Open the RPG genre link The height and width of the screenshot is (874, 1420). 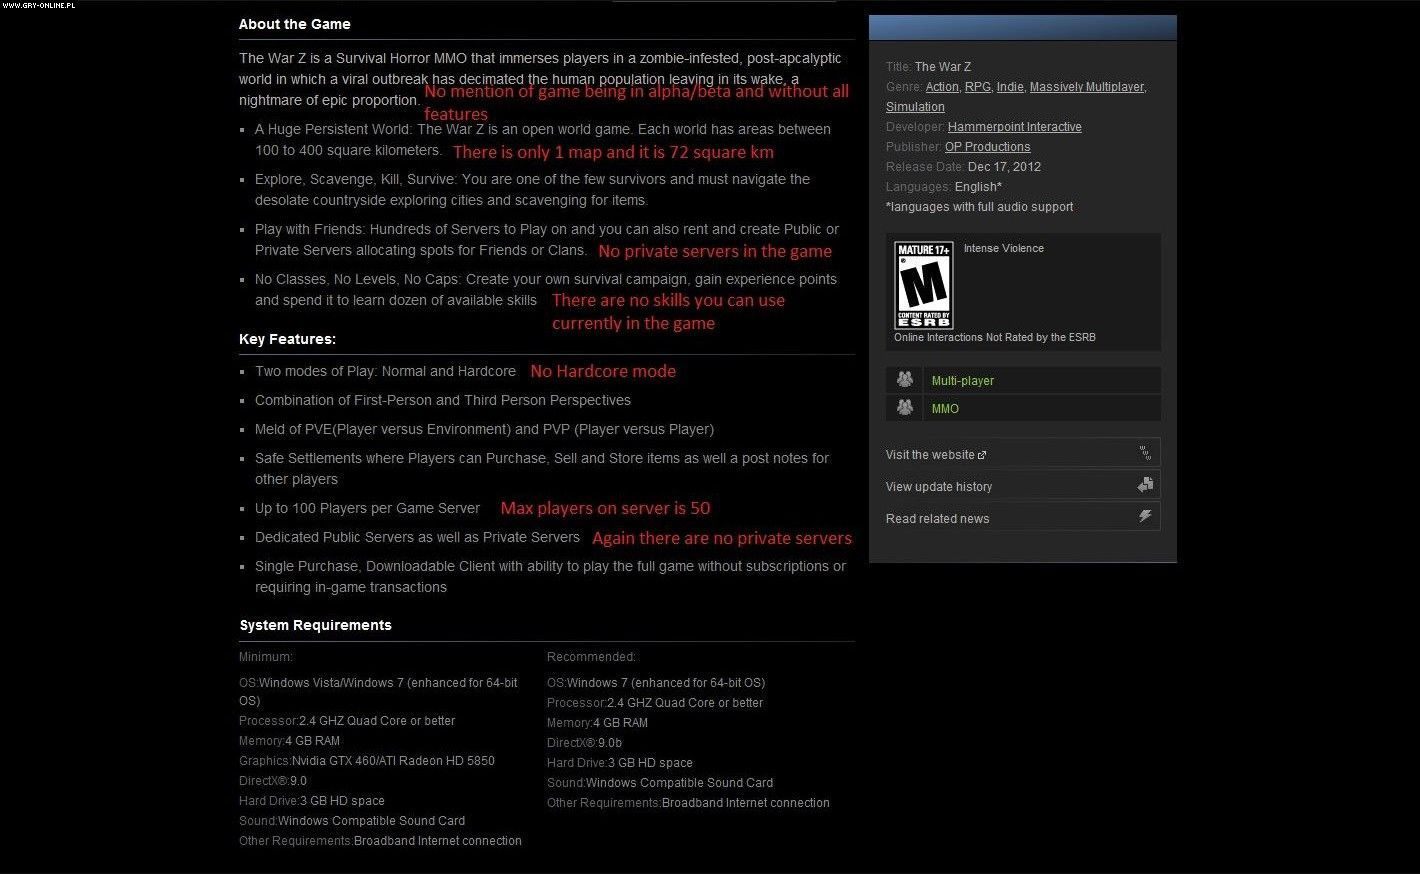977,87
